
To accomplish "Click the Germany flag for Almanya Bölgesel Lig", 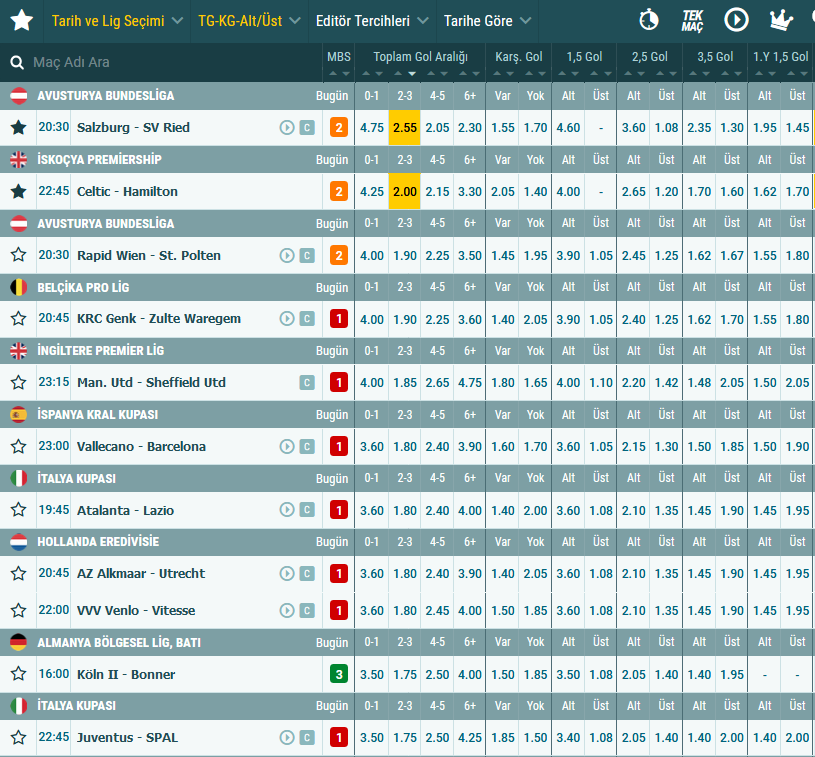I will click(x=19, y=643).
